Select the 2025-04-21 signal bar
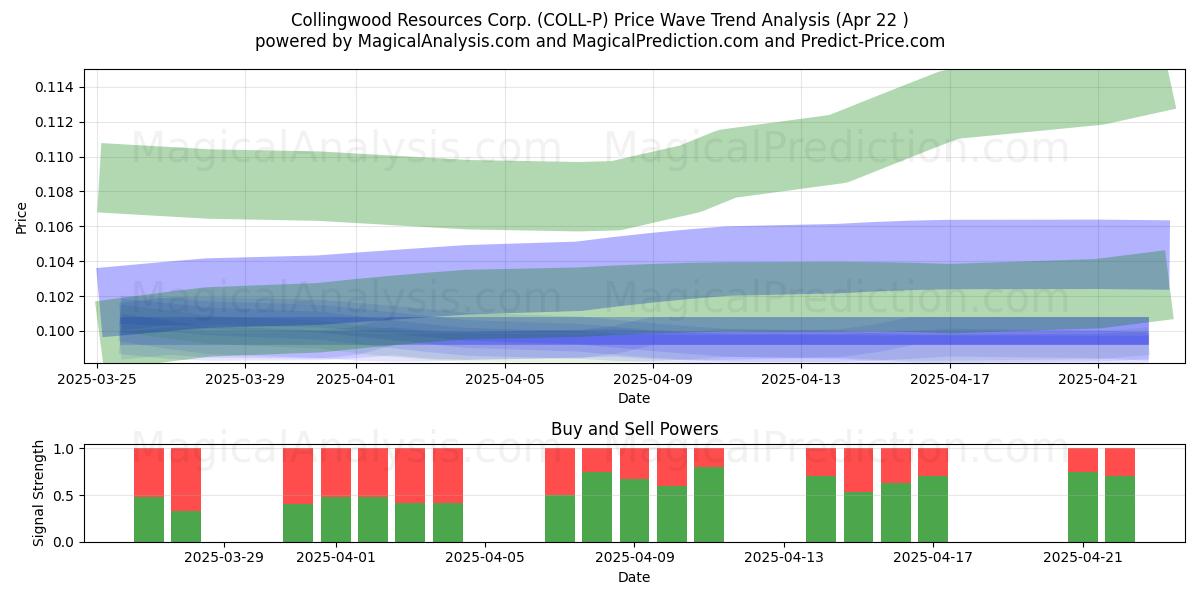Viewport: 1200px width, 600px height. tap(1083, 495)
